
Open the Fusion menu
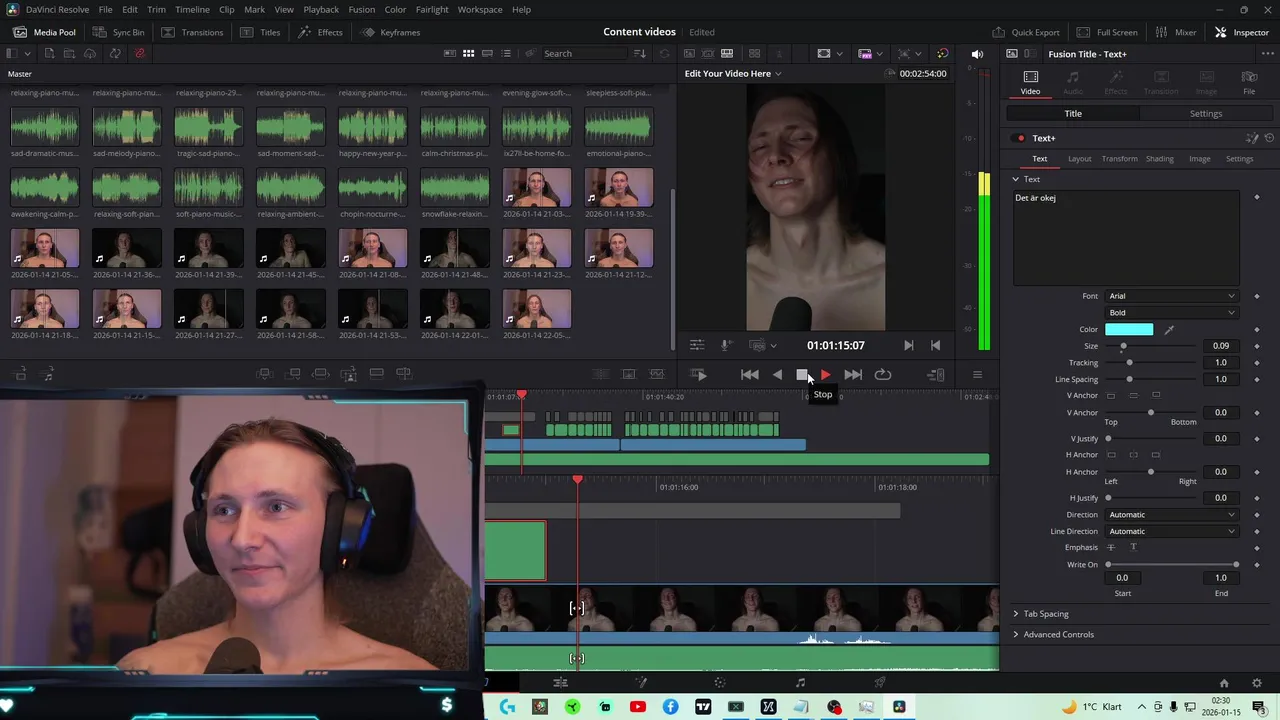[362, 9]
